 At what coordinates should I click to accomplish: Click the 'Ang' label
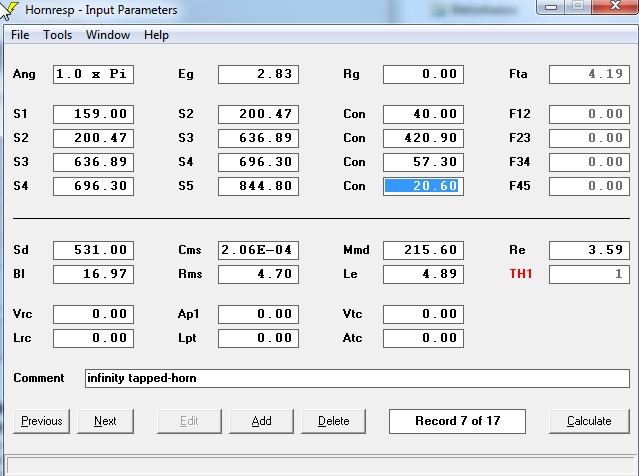tap(24, 74)
